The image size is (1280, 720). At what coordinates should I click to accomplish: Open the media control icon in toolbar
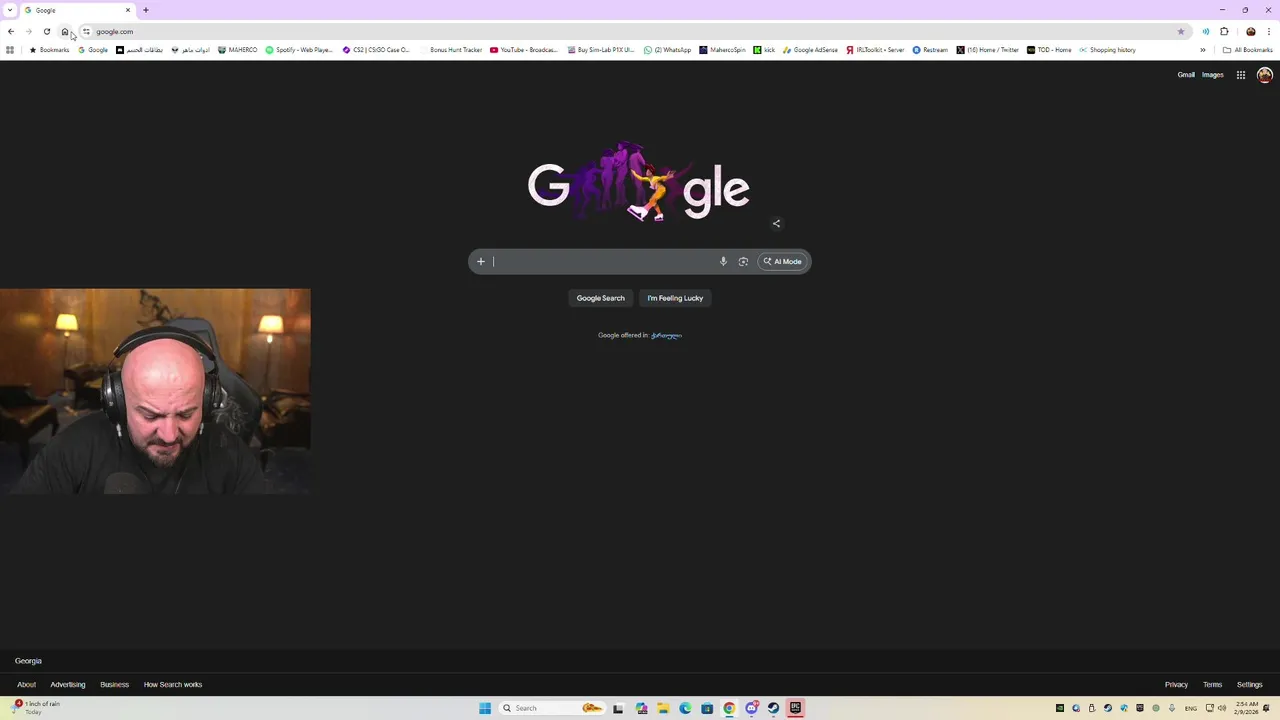coord(1206,32)
